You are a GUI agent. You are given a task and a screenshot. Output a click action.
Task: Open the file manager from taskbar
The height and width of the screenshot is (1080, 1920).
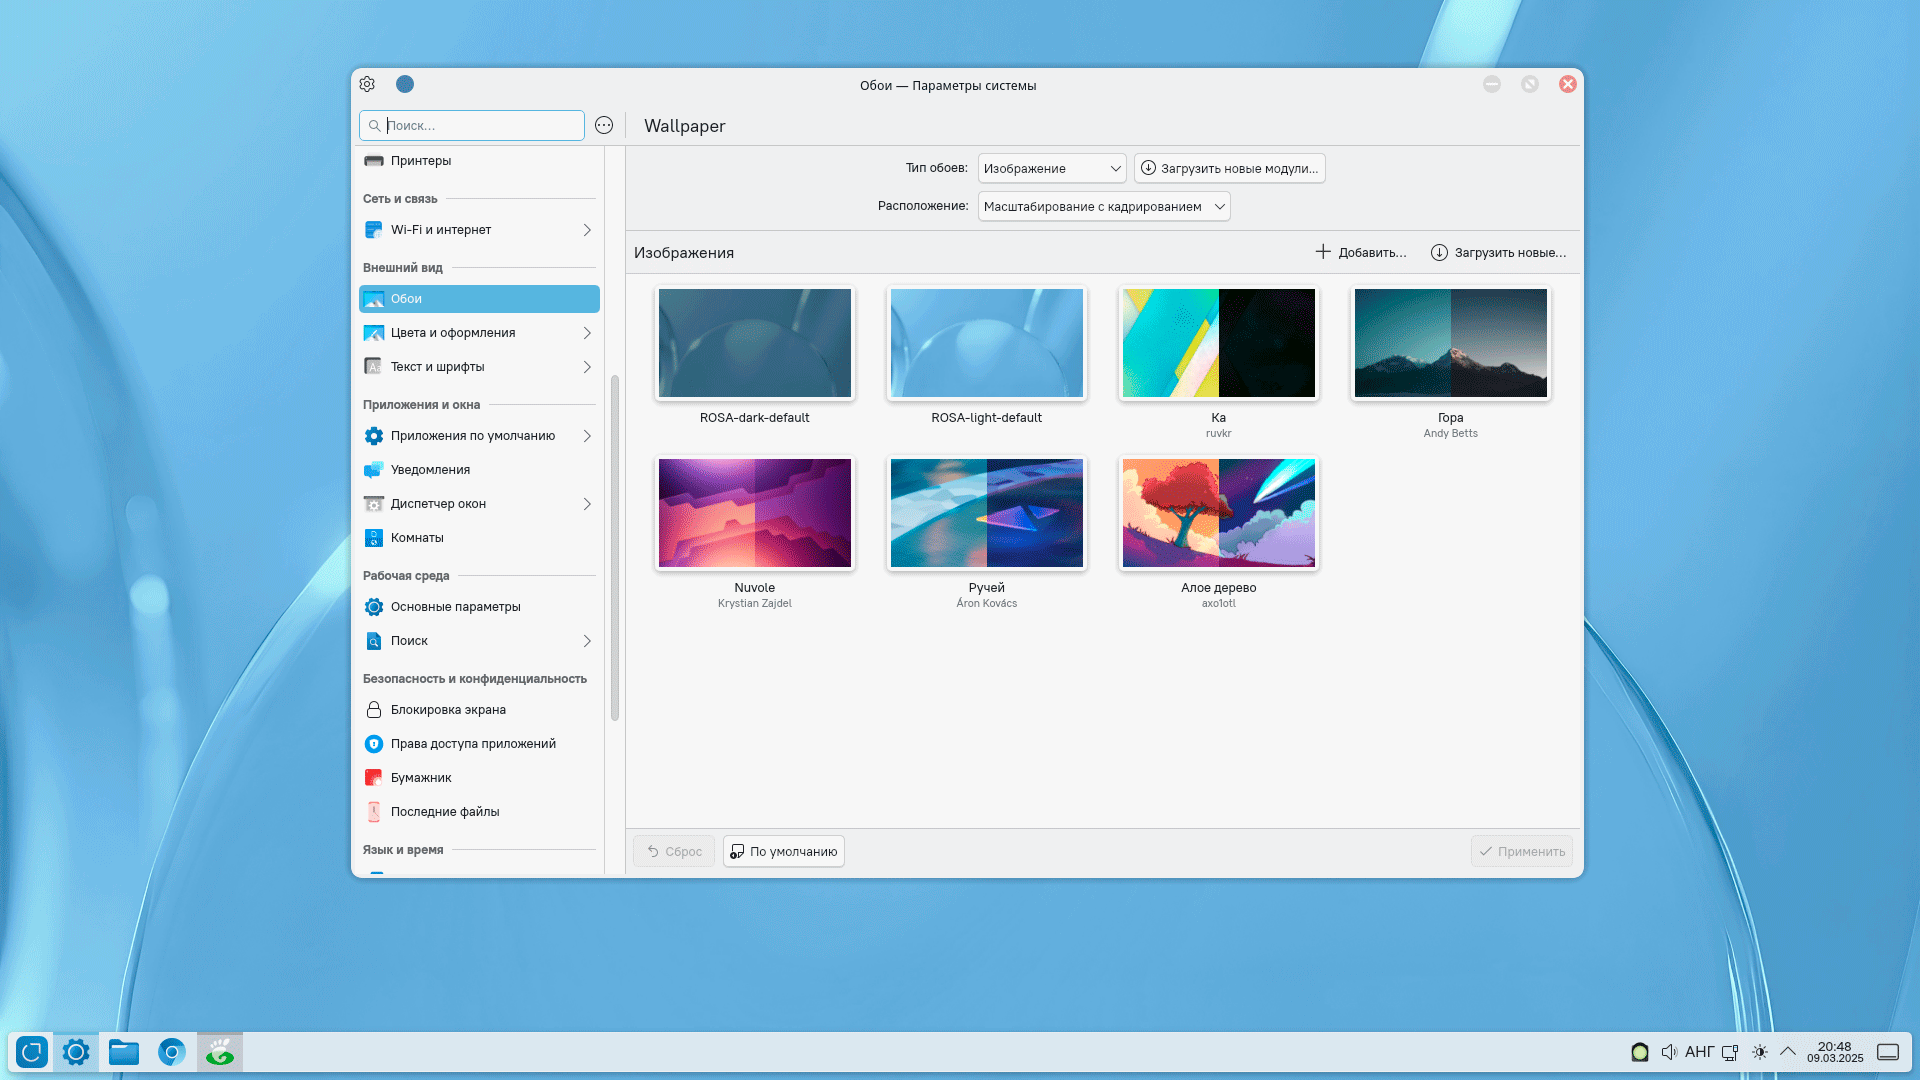(x=124, y=1052)
